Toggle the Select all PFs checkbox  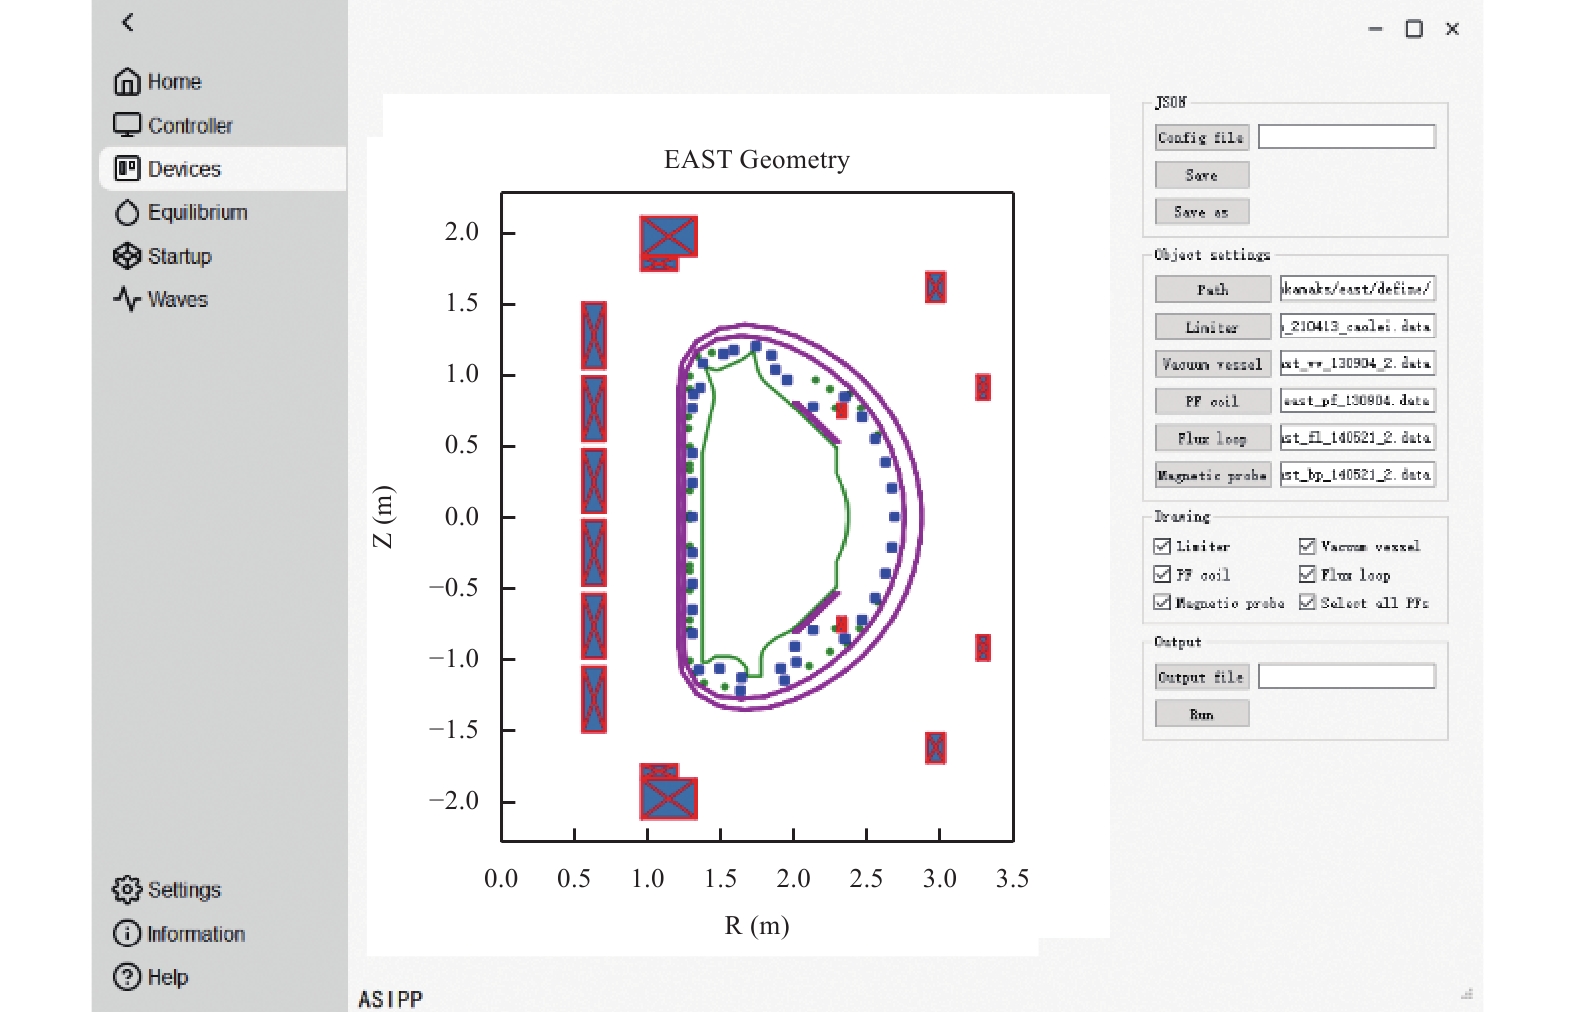tap(1307, 602)
